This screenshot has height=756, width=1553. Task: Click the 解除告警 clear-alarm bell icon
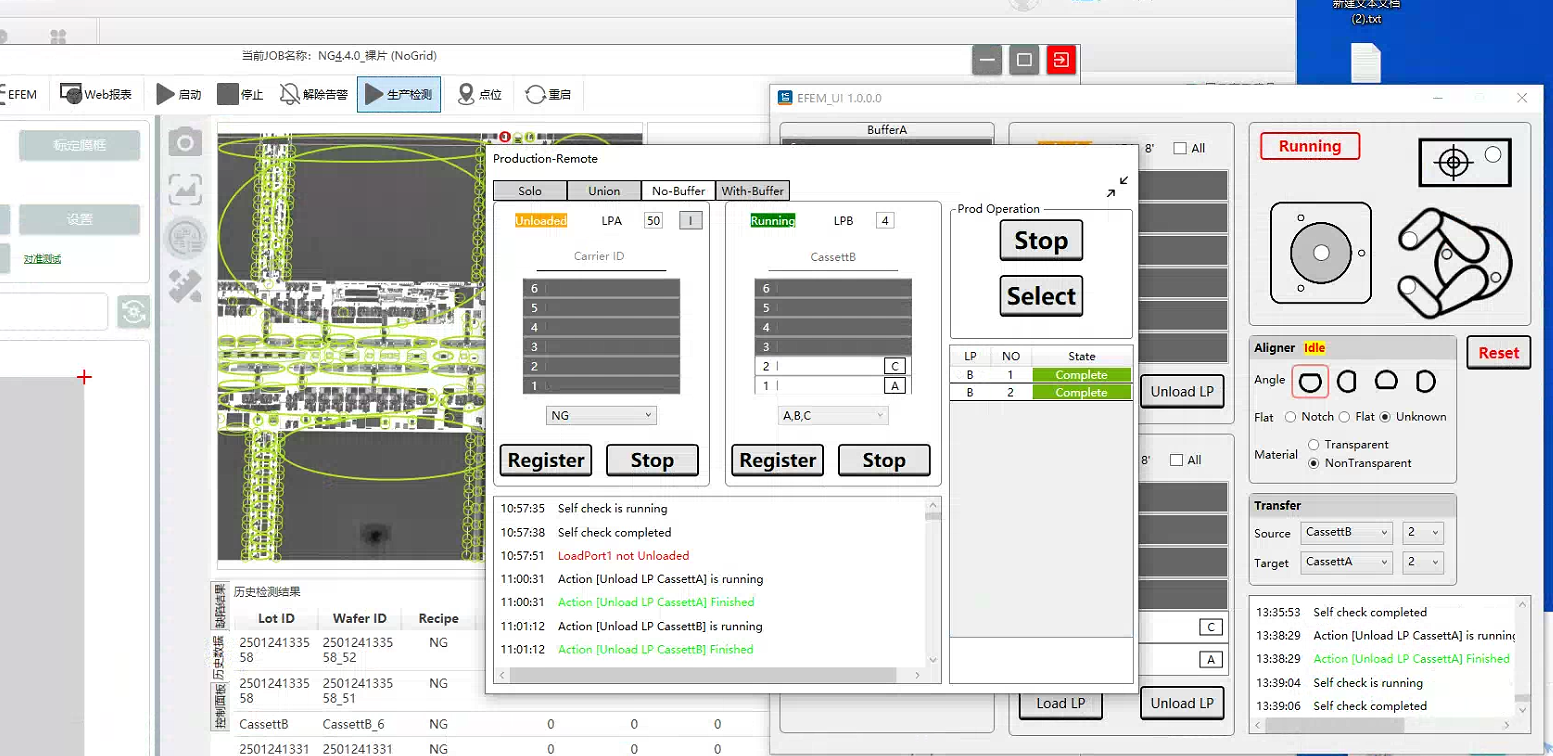coord(290,94)
